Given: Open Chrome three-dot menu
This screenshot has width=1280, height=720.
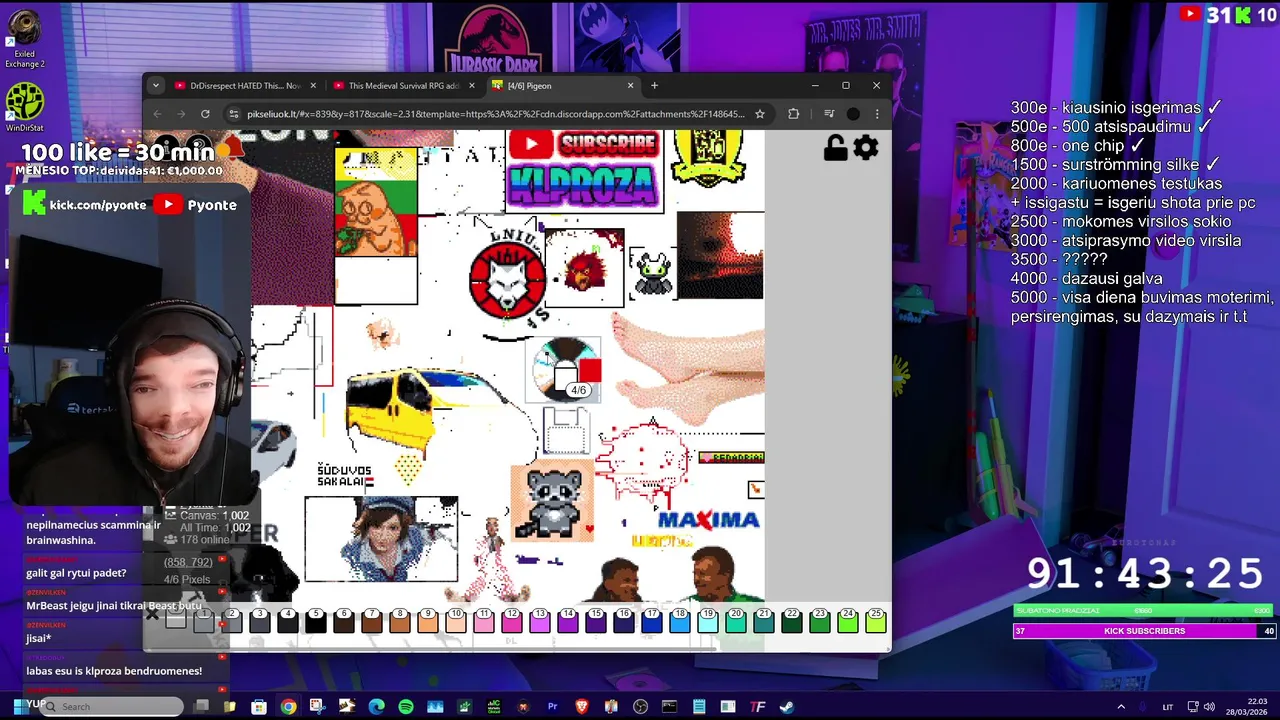Looking at the screenshot, I should click(877, 114).
